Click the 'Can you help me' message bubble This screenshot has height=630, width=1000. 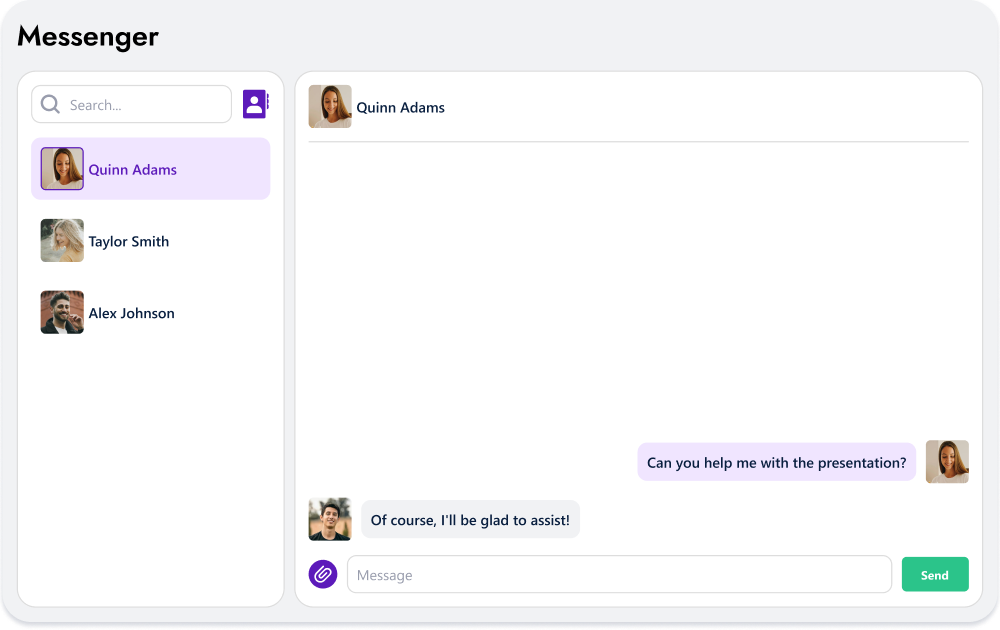coord(776,462)
